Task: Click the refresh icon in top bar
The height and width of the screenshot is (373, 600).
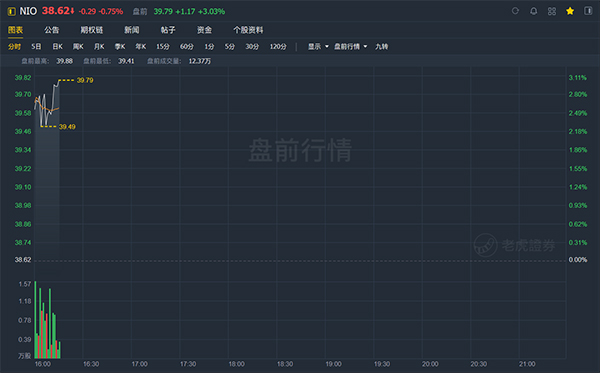Action: pos(515,11)
